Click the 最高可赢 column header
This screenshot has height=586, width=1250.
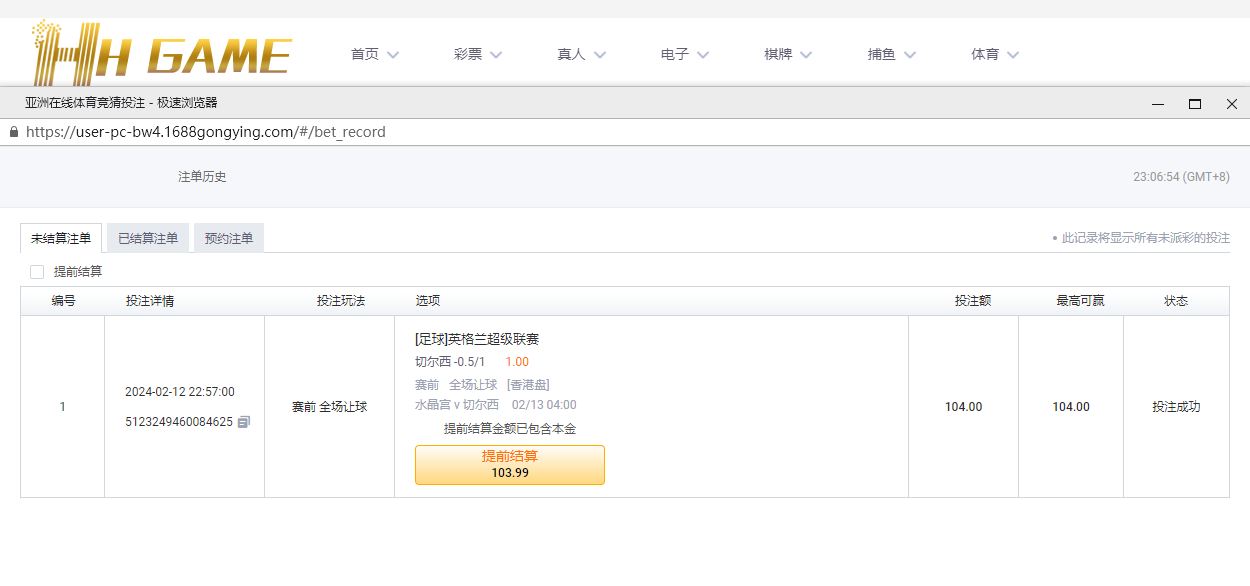click(1080, 301)
